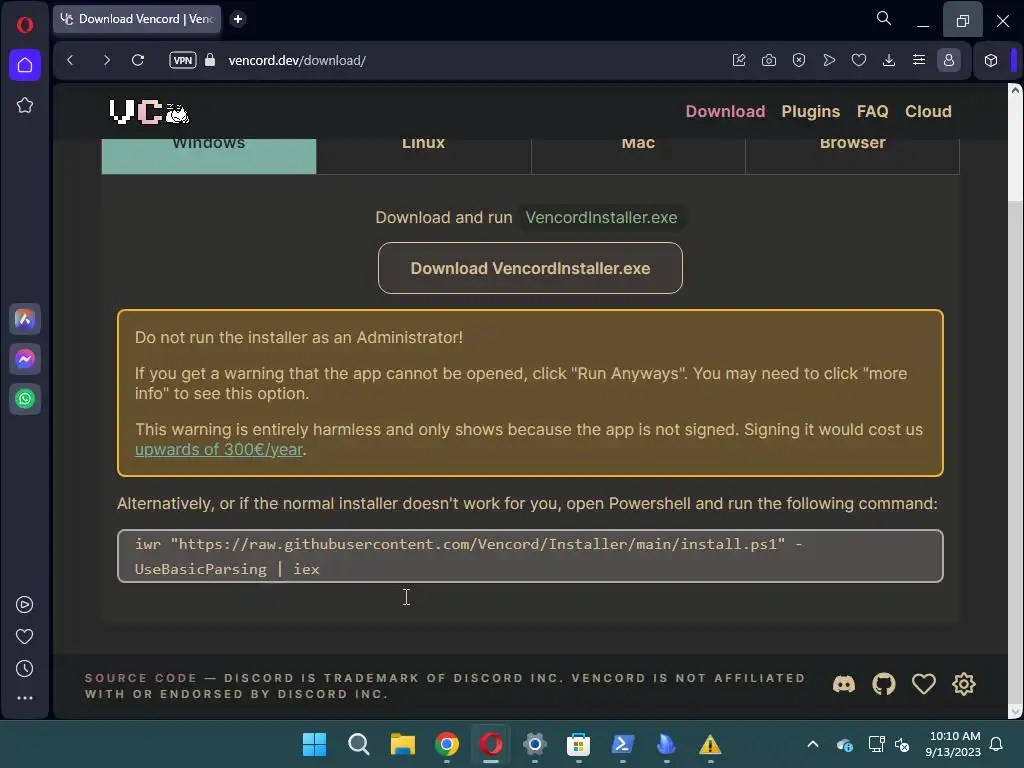Open bookmarks star in Opera sidebar
This screenshot has width=1024, height=768.
coord(25,105)
